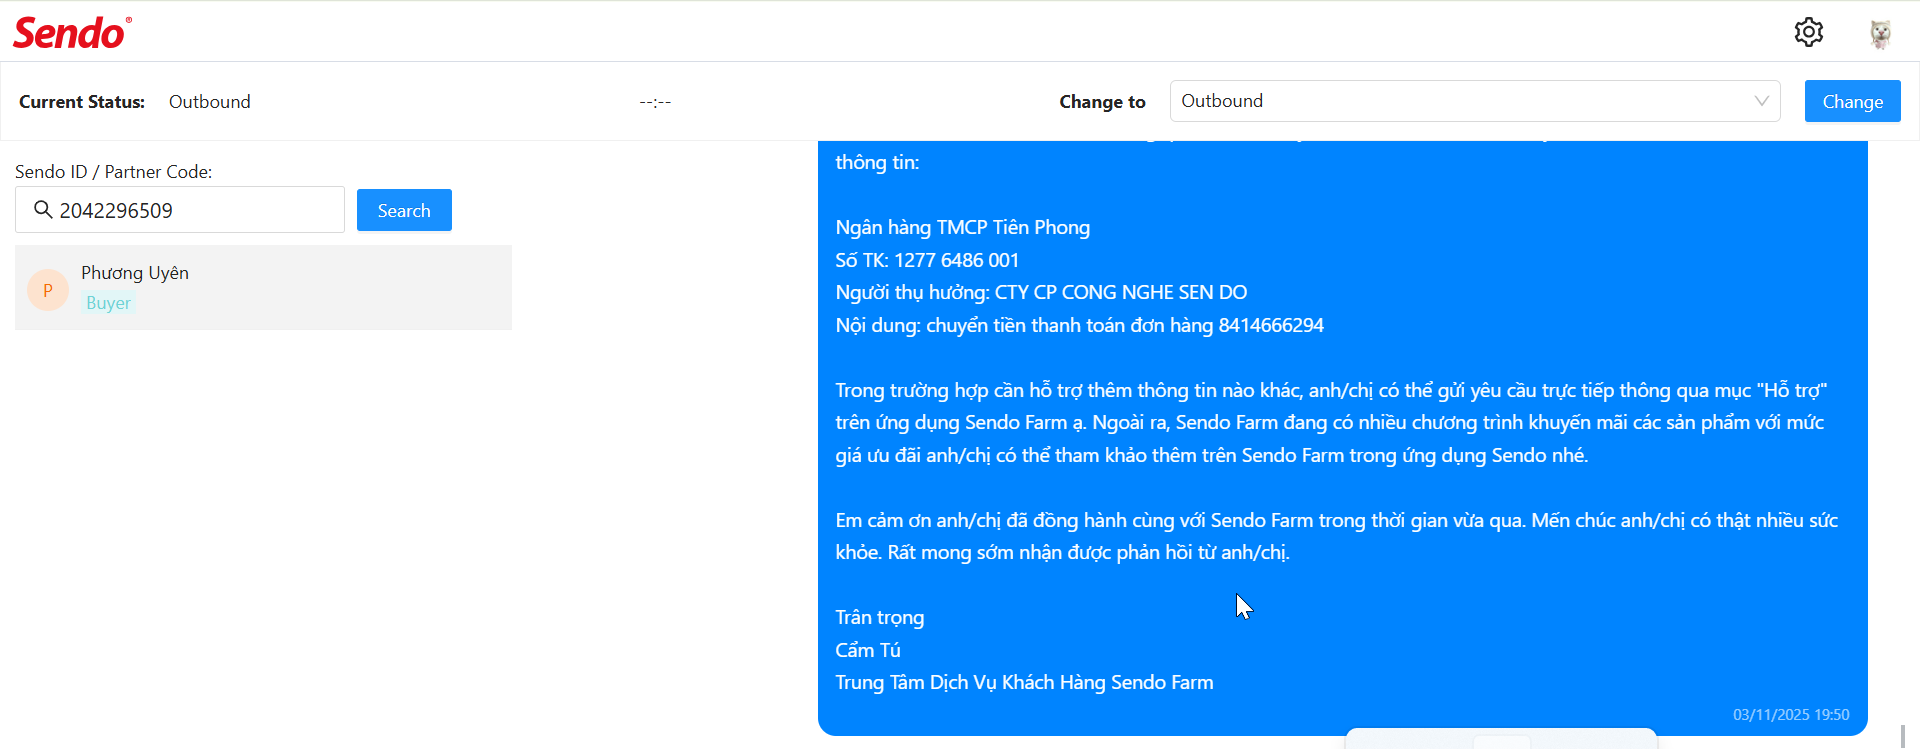Screen dimensions: 1920x749
Task: Focus the Sendo ID / Partner Code field
Action: coord(180,210)
